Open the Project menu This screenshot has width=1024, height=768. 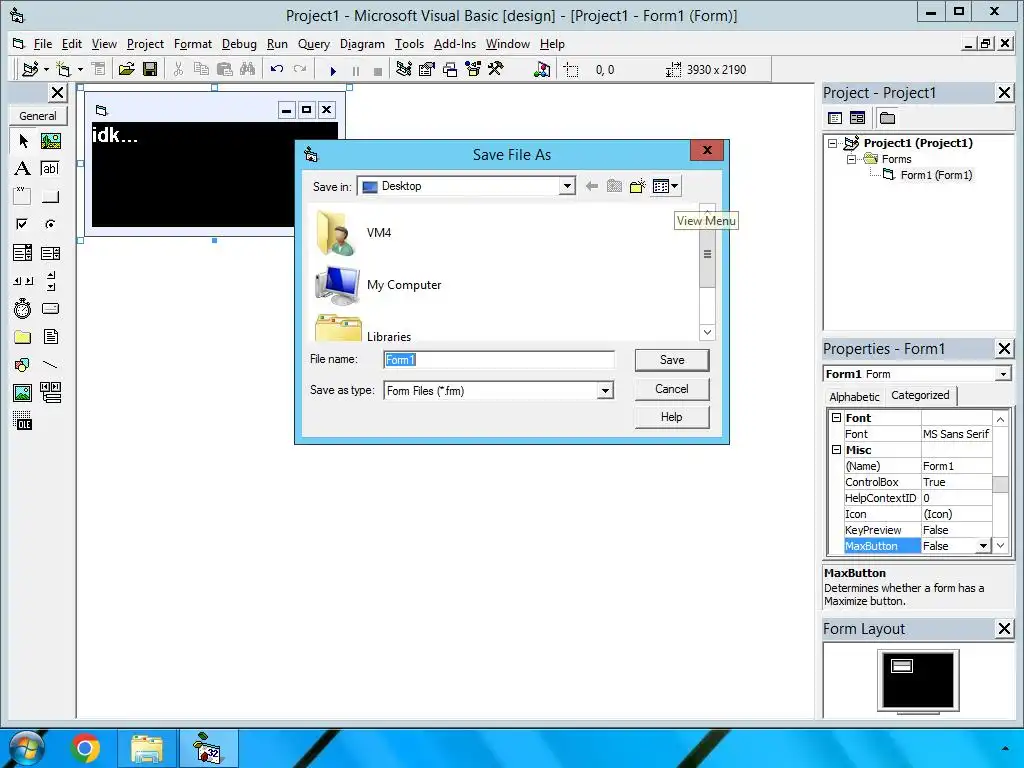(145, 44)
